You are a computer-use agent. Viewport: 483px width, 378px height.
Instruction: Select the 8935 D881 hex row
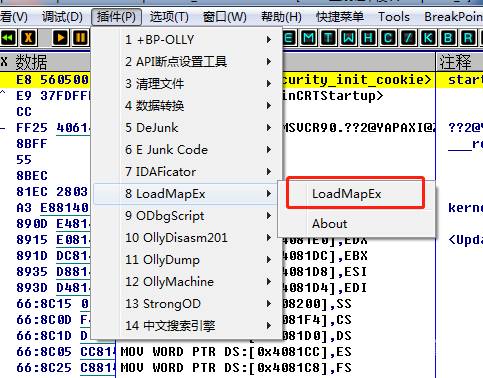pos(53,272)
